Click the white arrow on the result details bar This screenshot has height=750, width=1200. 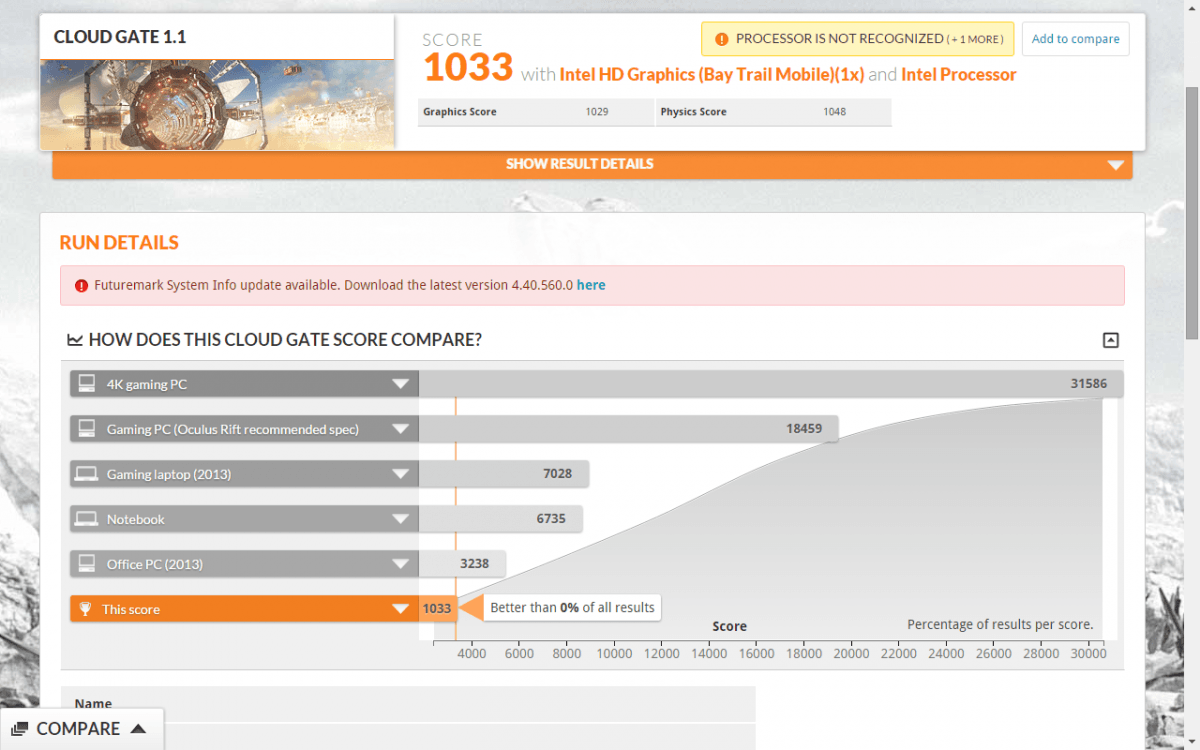[1116, 165]
